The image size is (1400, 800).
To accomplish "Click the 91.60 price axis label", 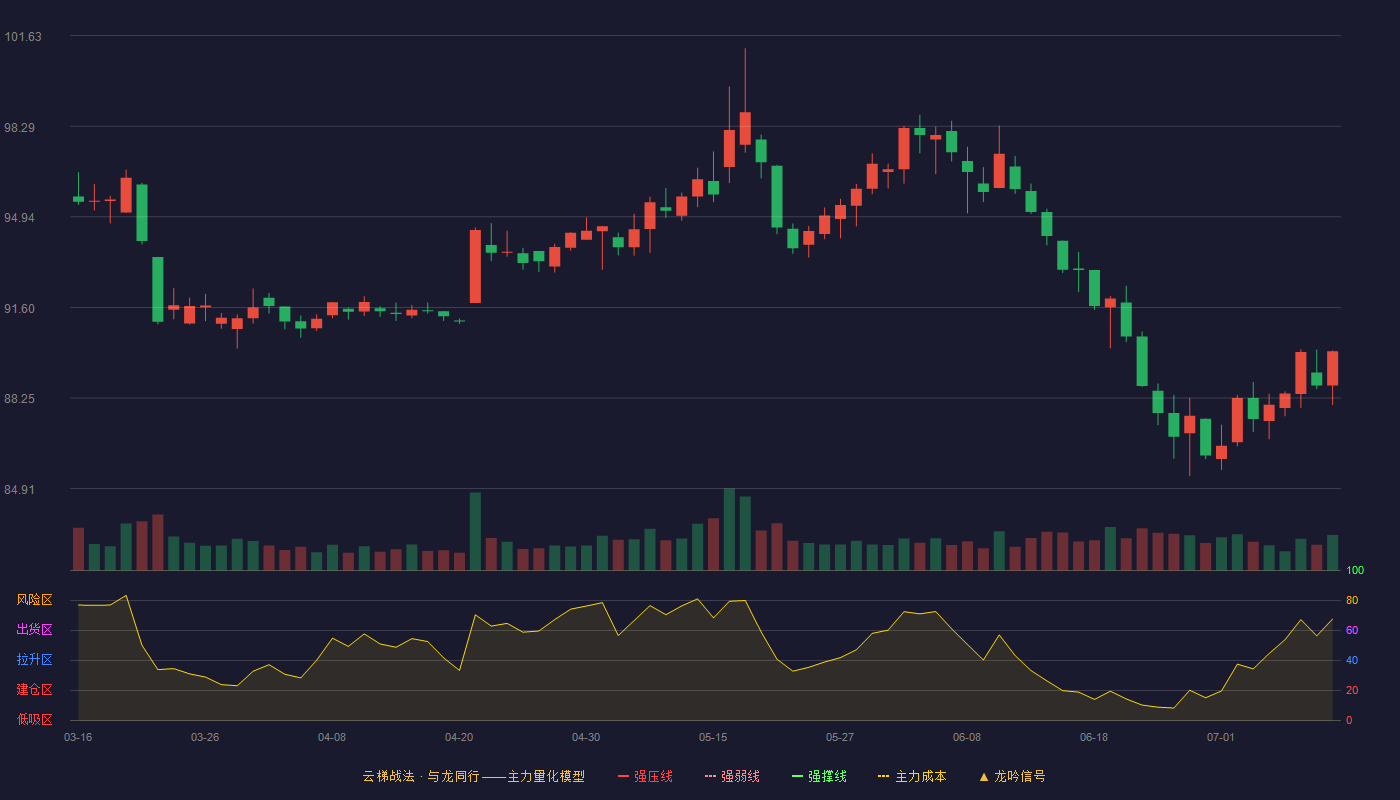I will click(20, 309).
